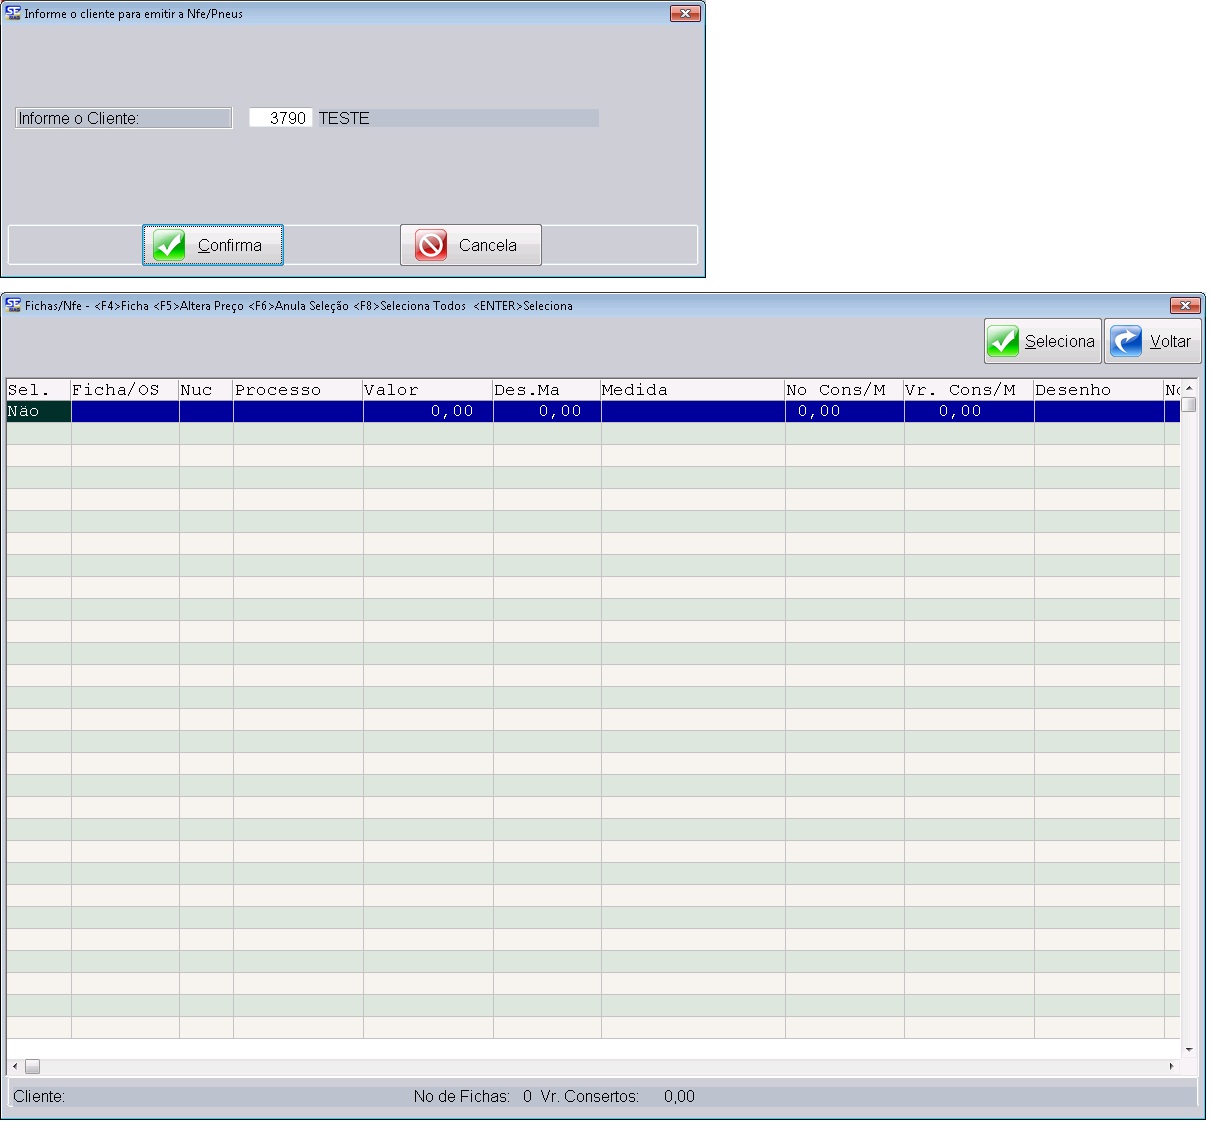Select the highlighted row's 'Não' cell
The width and height of the screenshot is (1212, 1124).
coord(38,411)
